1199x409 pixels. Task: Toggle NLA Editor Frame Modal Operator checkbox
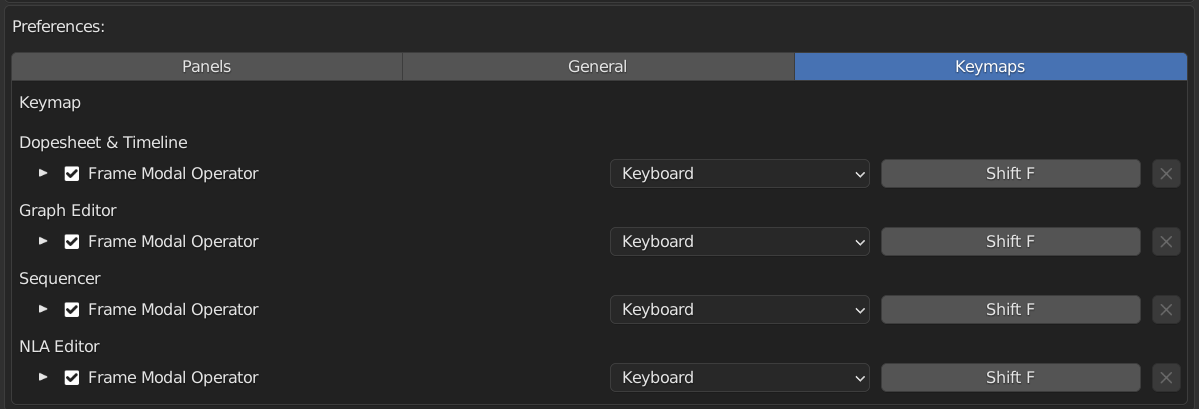(72, 378)
